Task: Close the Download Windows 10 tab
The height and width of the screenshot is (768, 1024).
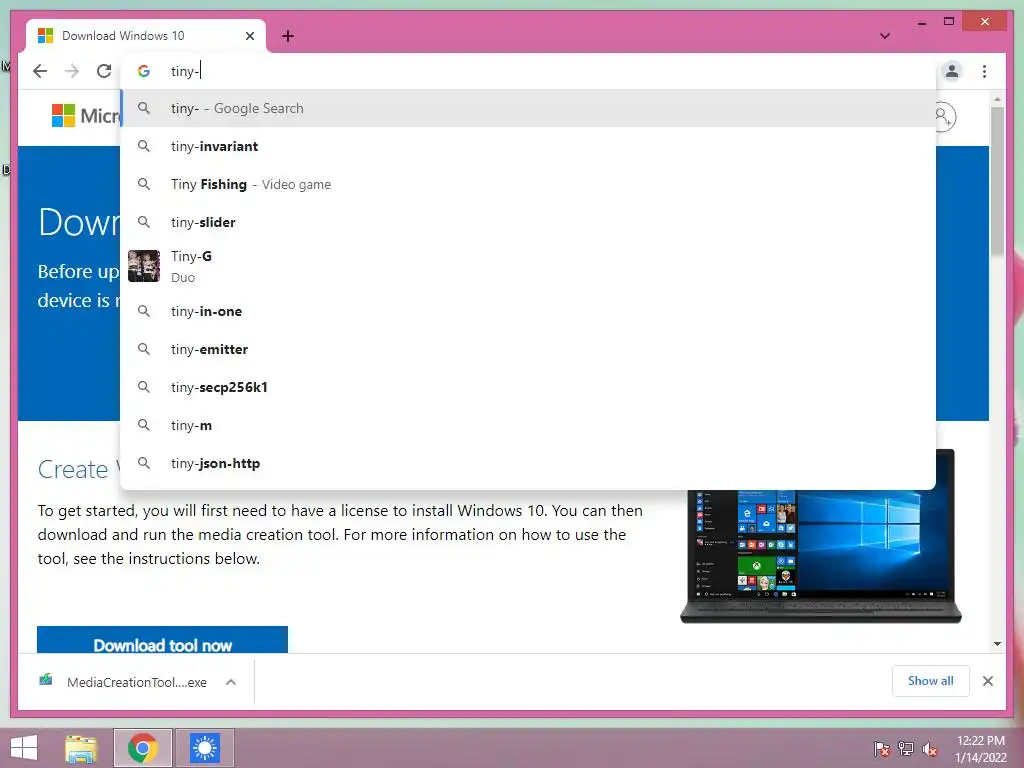Action: 249,36
